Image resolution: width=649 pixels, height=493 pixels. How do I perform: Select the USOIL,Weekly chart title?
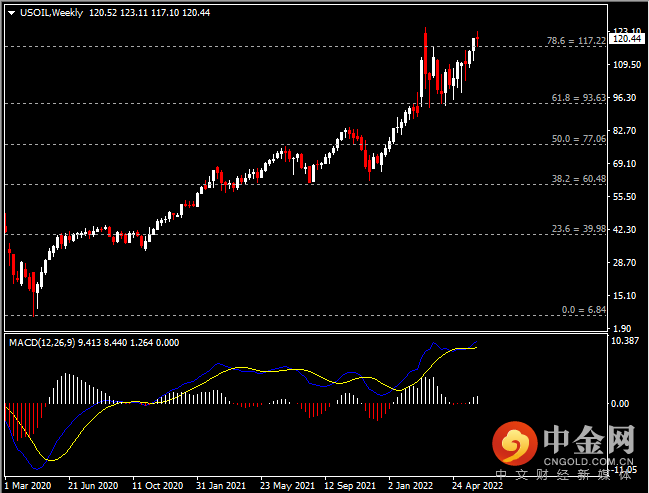tap(51, 13)
